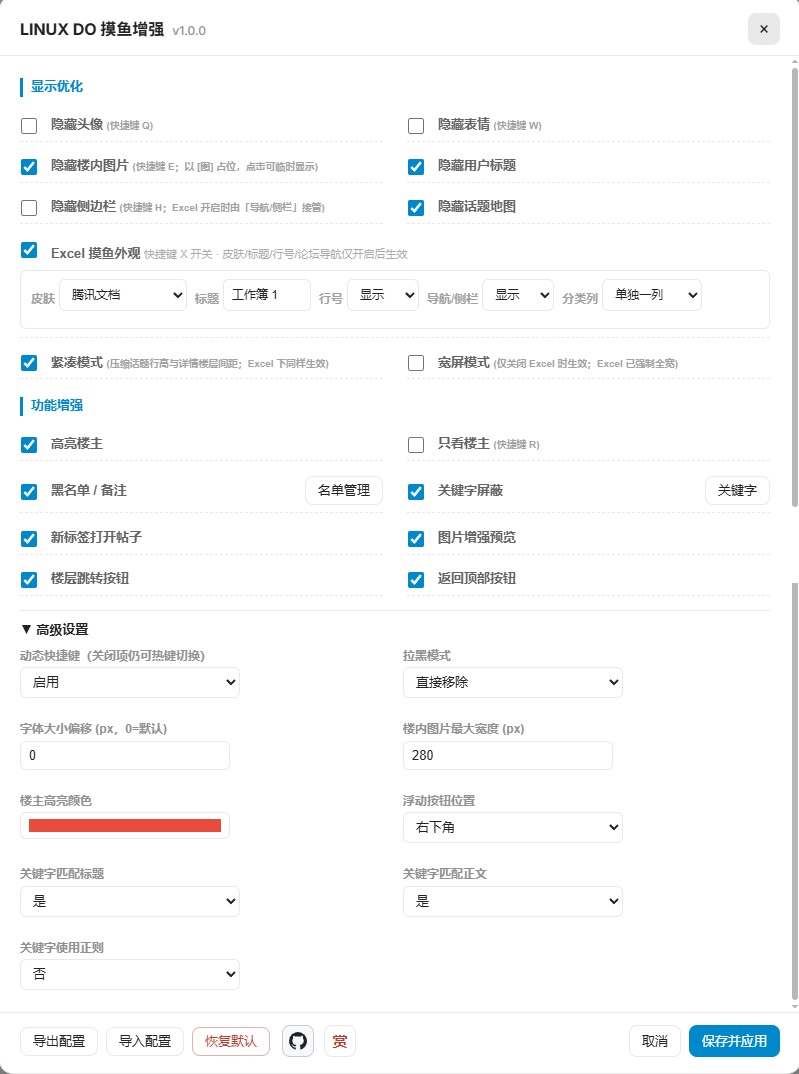Enable 宽屏模式 checkbox
This screenshot has height=1074, width=799.
pyautogui.click(x=416, y=363)
